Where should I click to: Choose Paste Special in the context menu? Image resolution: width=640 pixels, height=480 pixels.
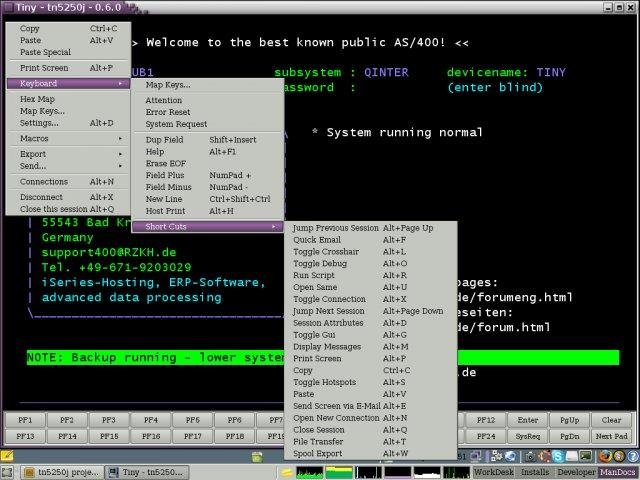coord(68,52)
